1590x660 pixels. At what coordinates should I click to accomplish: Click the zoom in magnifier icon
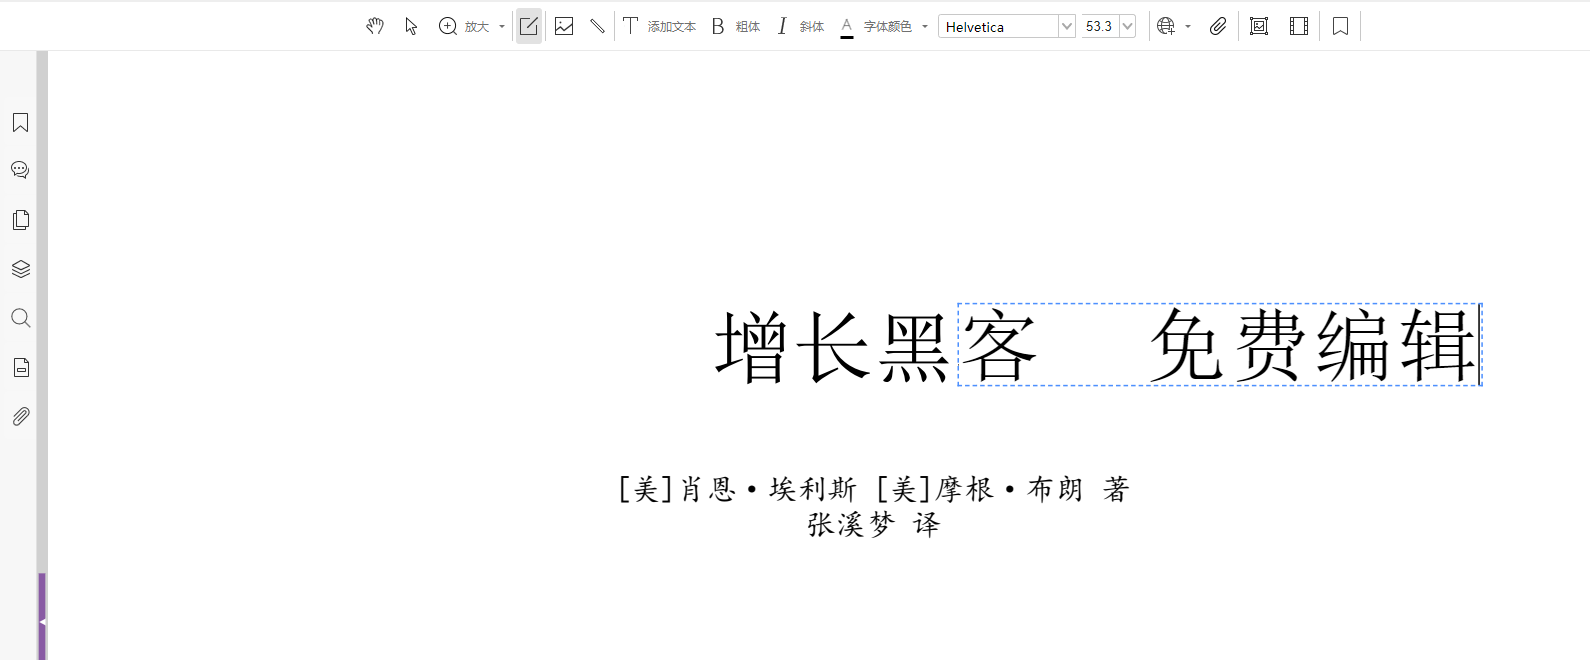tap(448, 26)
